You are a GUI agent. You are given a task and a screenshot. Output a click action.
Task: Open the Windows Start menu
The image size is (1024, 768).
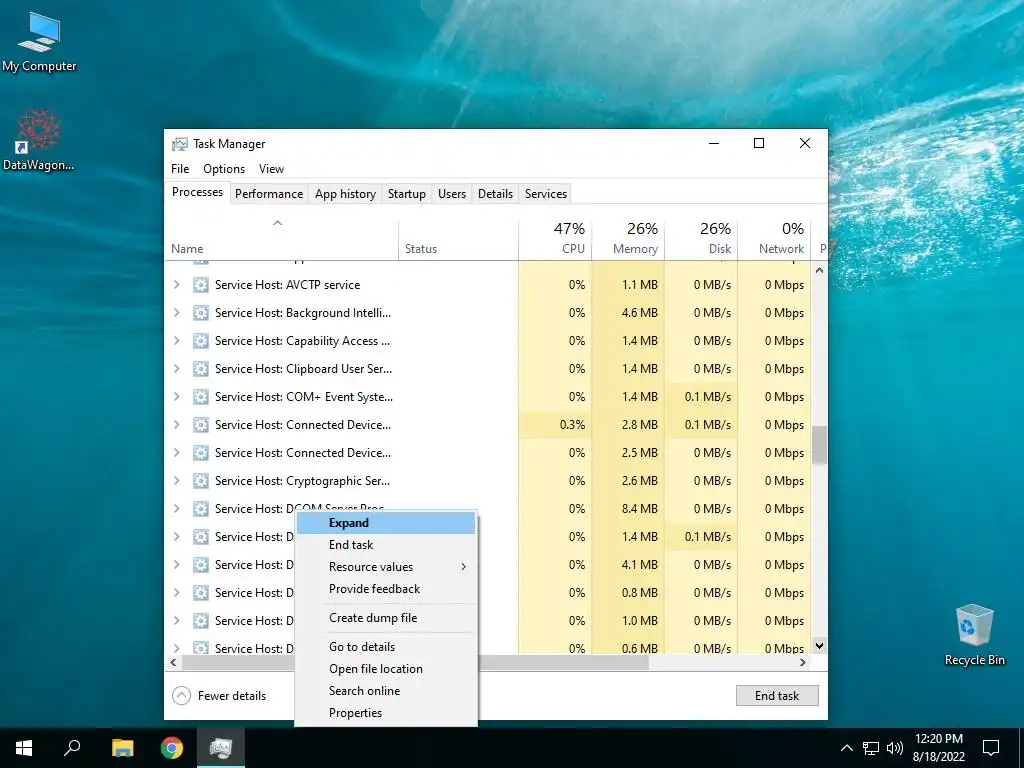[x=24, y=748]
